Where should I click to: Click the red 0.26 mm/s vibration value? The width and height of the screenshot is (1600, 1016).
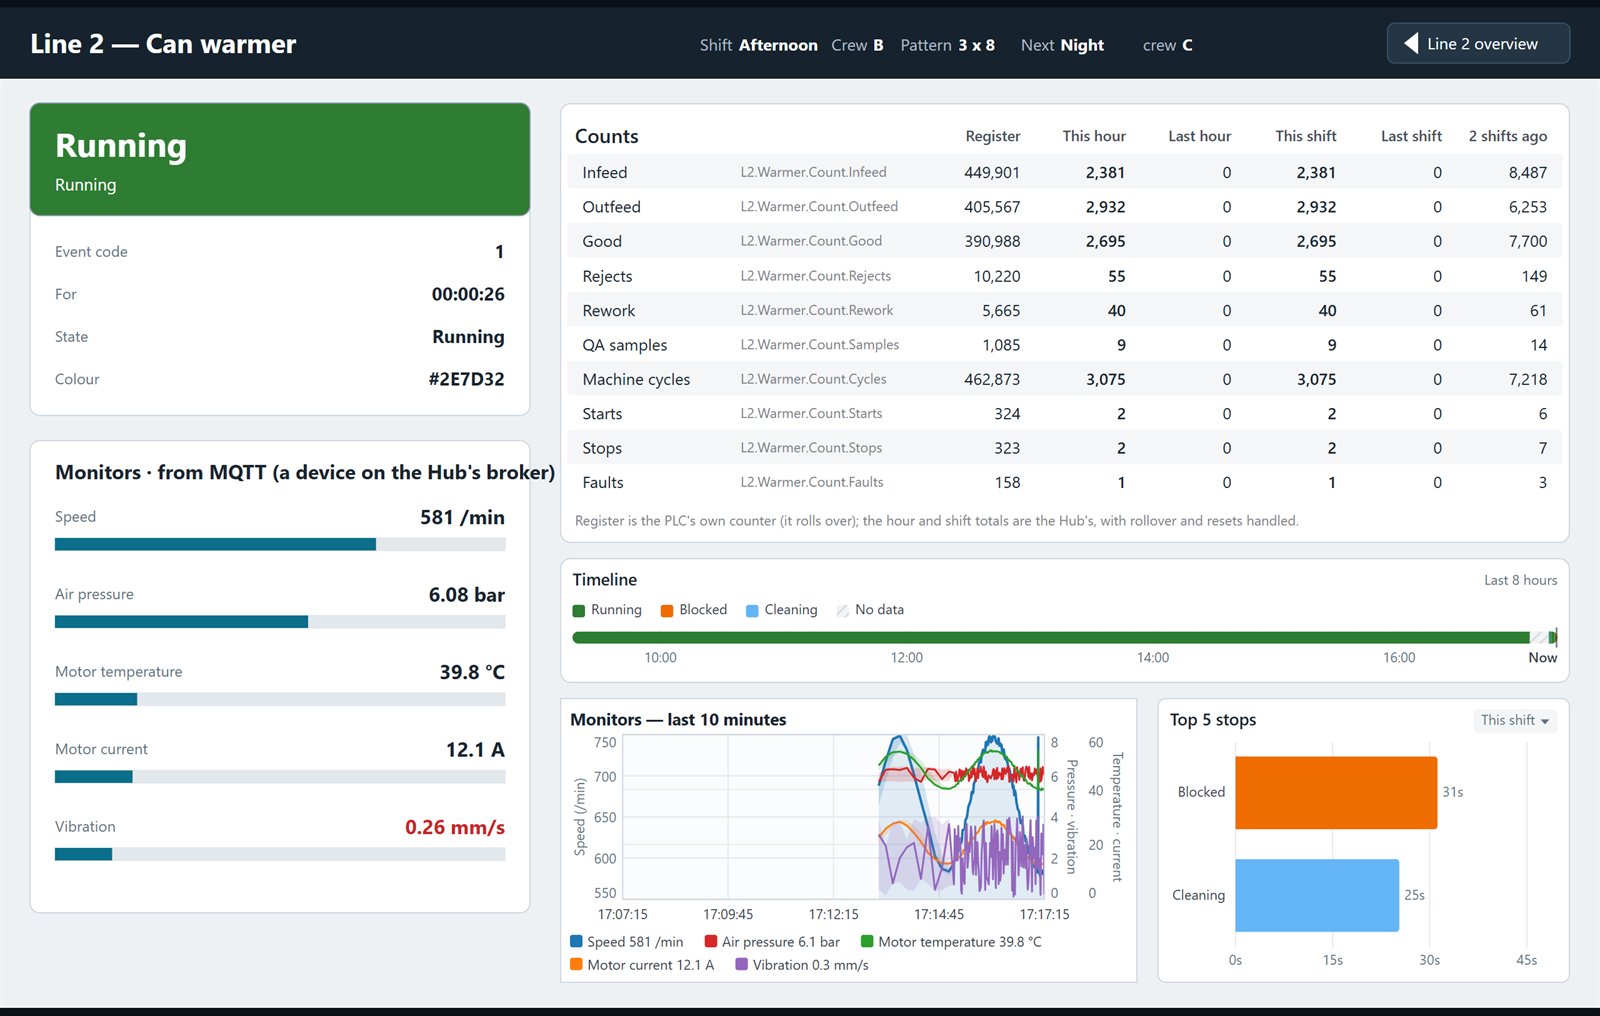coord(454,827)
